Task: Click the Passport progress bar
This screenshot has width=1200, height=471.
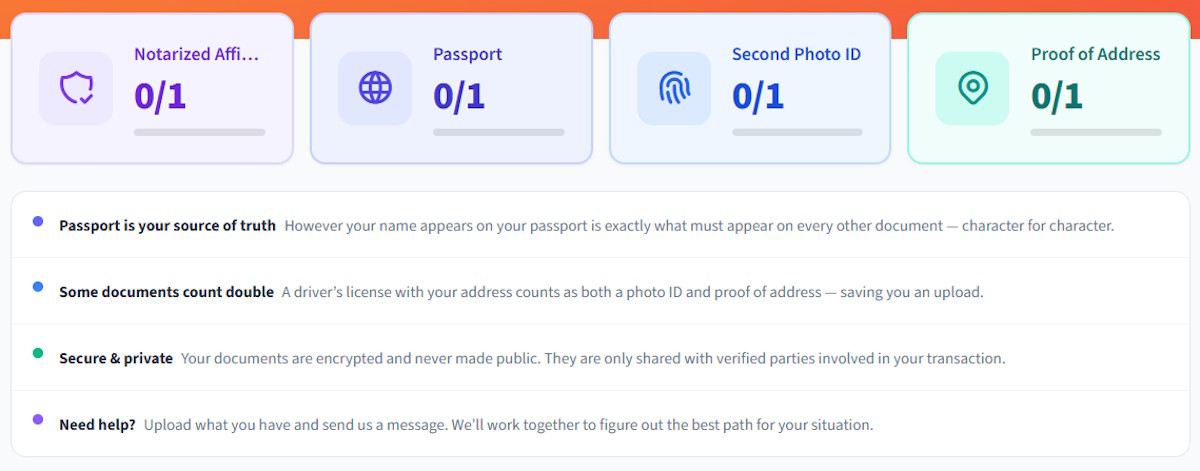Action: point(498,132)
